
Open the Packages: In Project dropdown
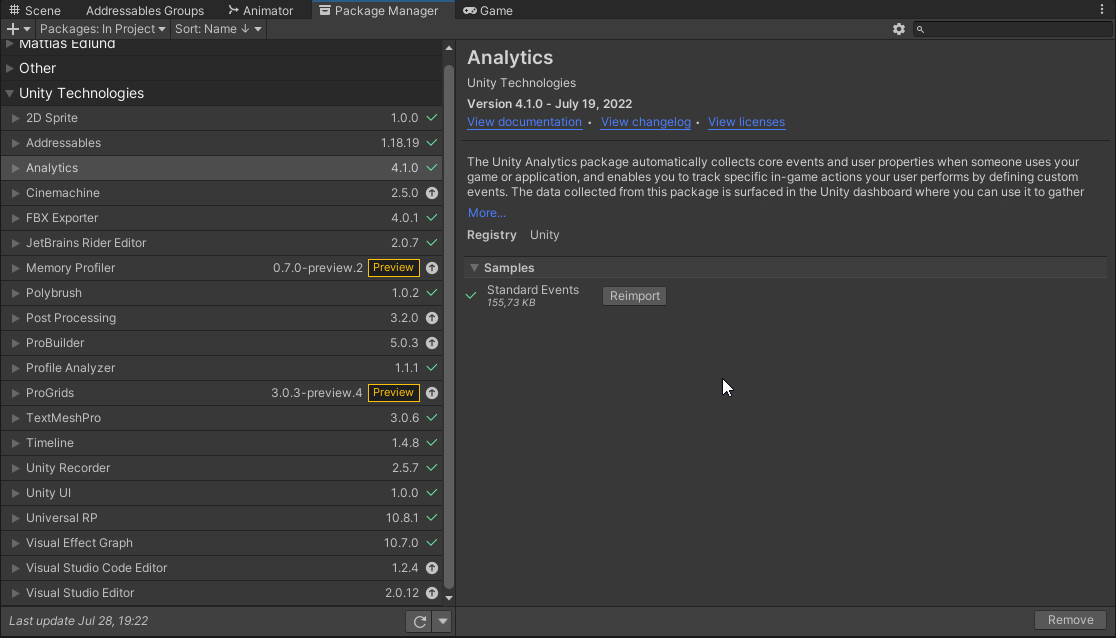tap(103, 29)
